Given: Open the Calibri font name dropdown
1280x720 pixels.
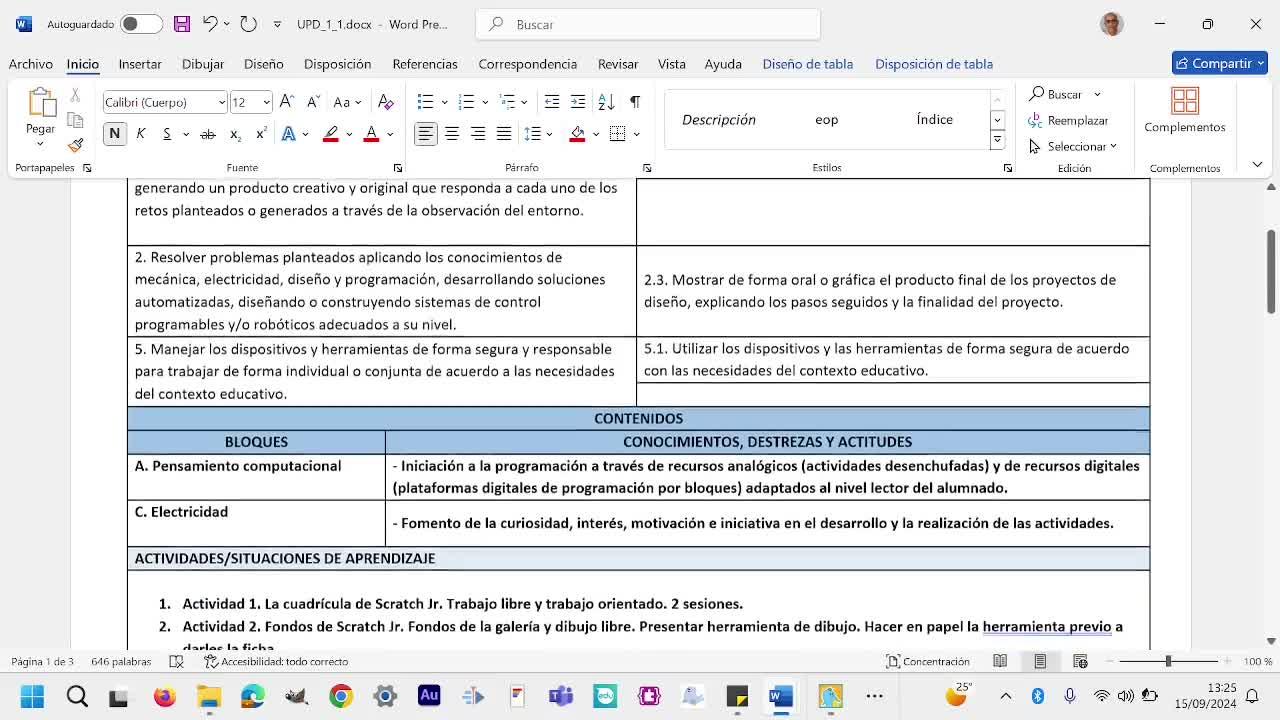Looking at the screenshot, I should (x=221, y=102).
